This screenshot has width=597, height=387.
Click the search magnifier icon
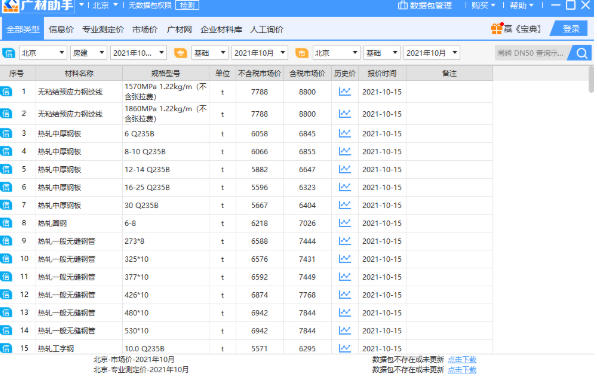(581, 53)
